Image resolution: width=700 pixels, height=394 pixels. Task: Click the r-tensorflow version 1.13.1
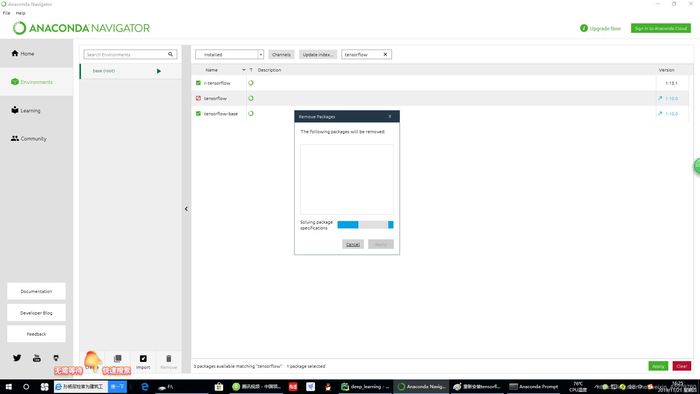(671, 83)
